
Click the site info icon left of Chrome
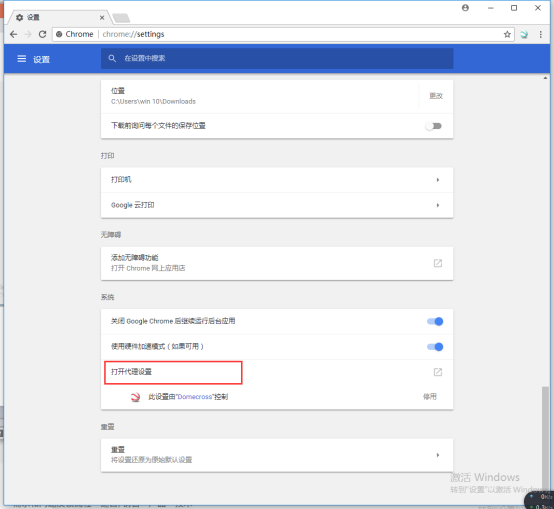(x=59, y=34)
